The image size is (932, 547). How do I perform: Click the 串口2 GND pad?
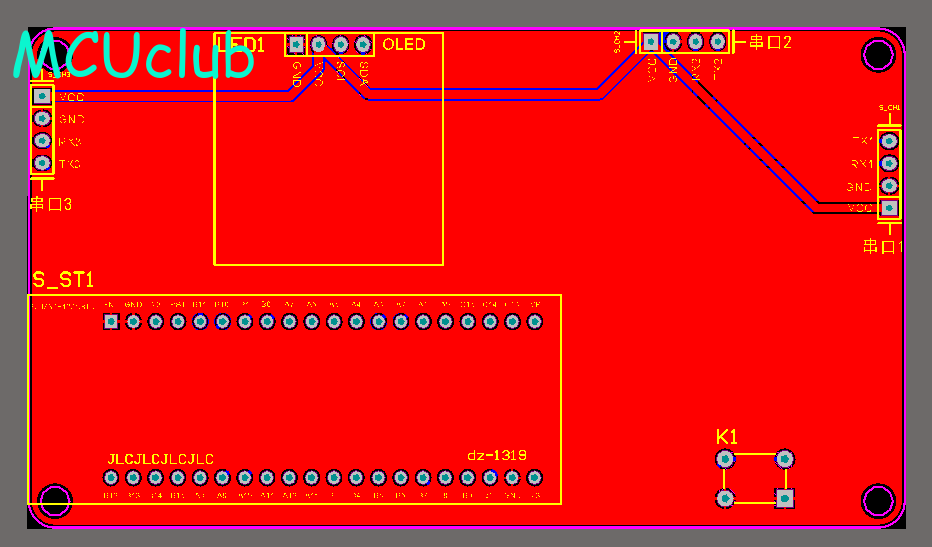673,42
